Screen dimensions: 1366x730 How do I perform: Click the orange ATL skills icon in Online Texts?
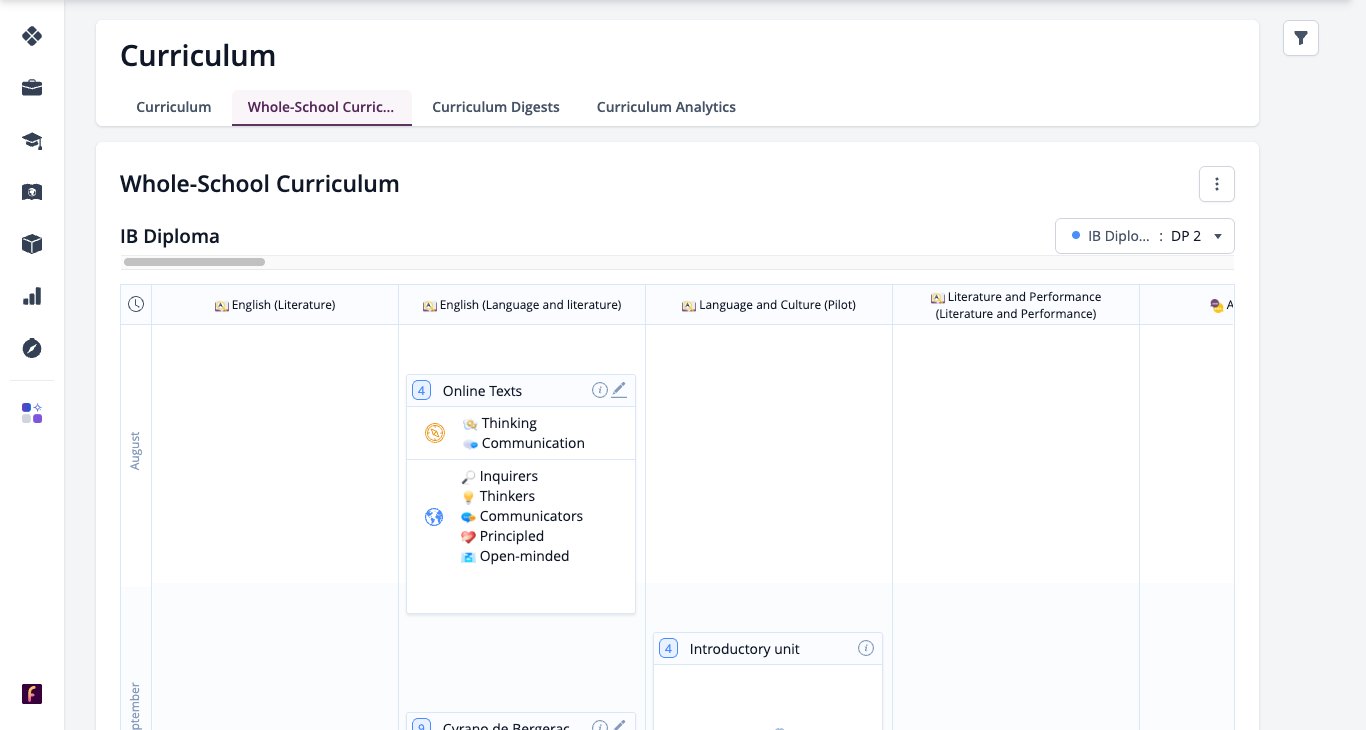[x=434, y=433]
